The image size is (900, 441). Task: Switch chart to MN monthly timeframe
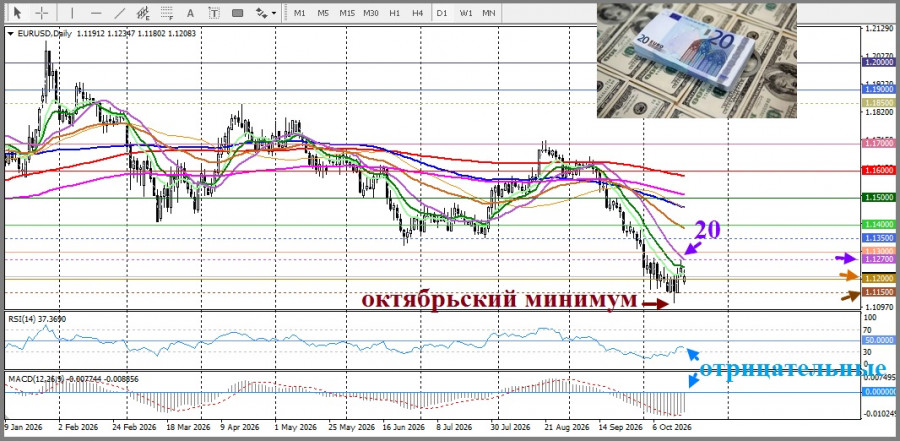point(489,13)
